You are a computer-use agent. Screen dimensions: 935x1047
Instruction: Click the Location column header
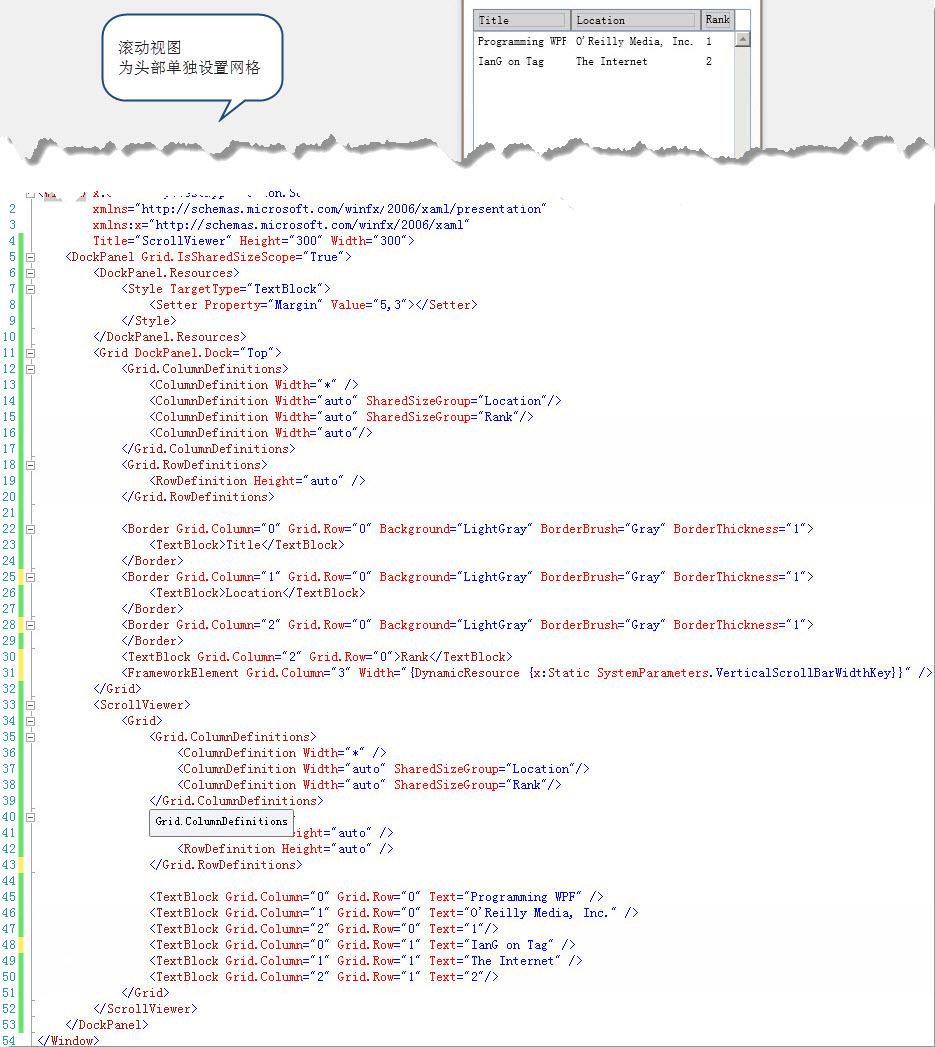point(635,20)
